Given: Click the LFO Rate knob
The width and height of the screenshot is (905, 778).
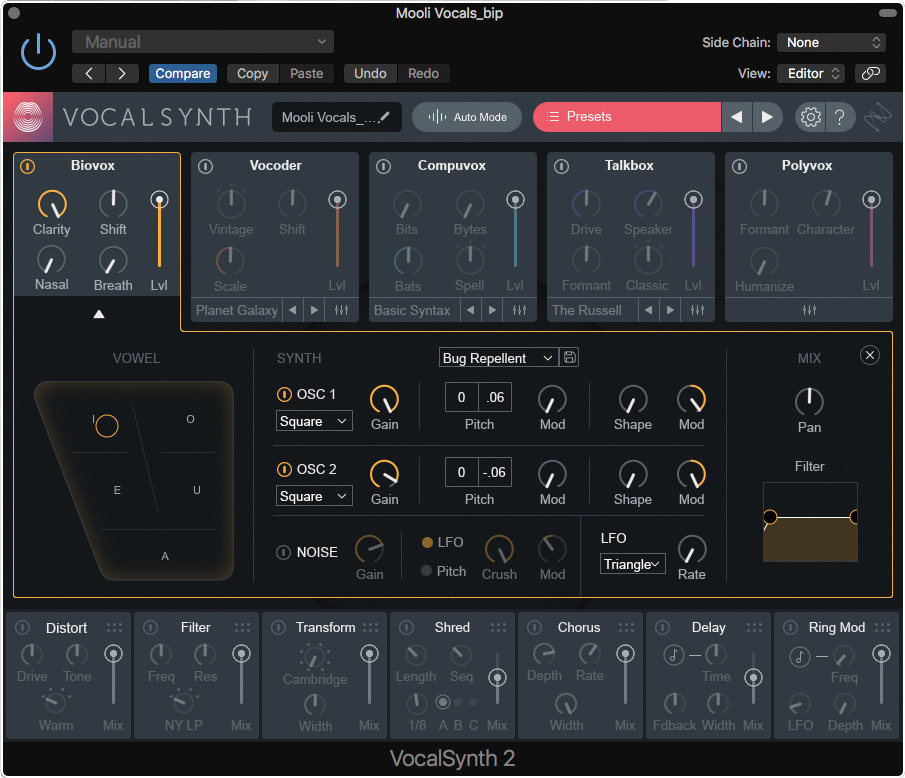Looking at the screenshot, I should click(691, 549).
